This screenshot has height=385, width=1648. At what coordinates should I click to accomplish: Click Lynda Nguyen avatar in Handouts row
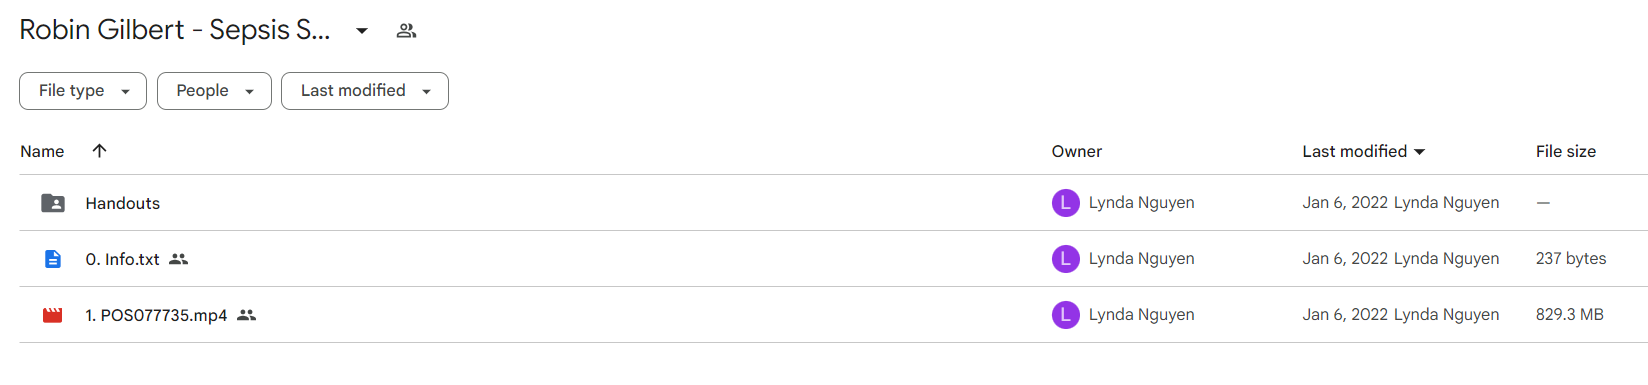click(1066, 203)
